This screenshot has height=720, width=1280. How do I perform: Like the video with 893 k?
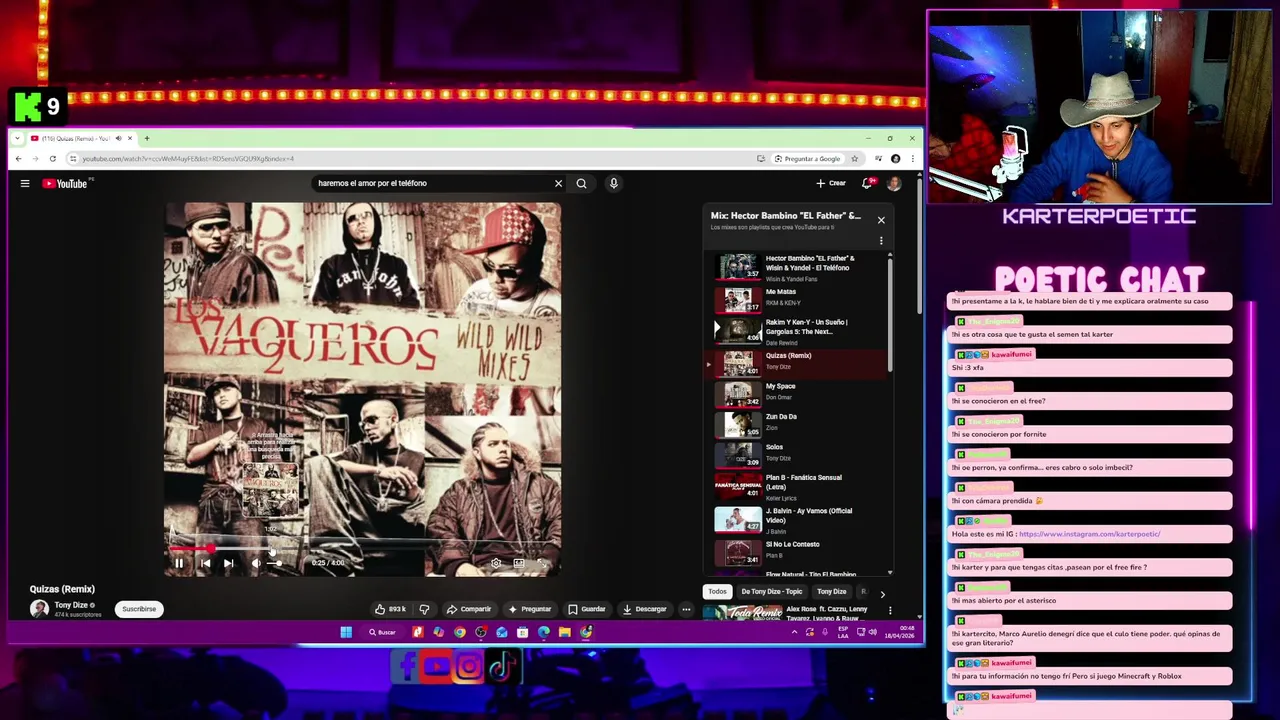390,609
